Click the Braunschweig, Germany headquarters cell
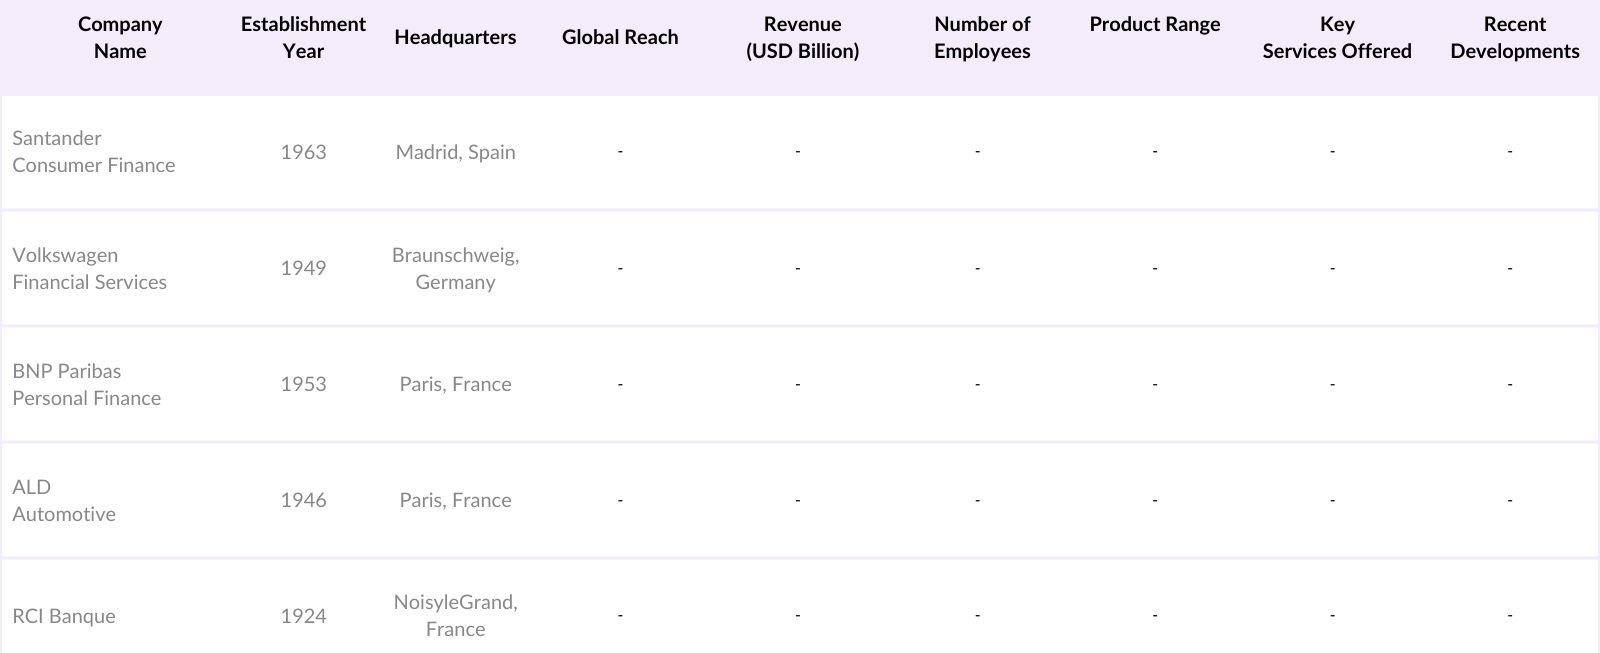1600x653 pixels. pos(455,268)
